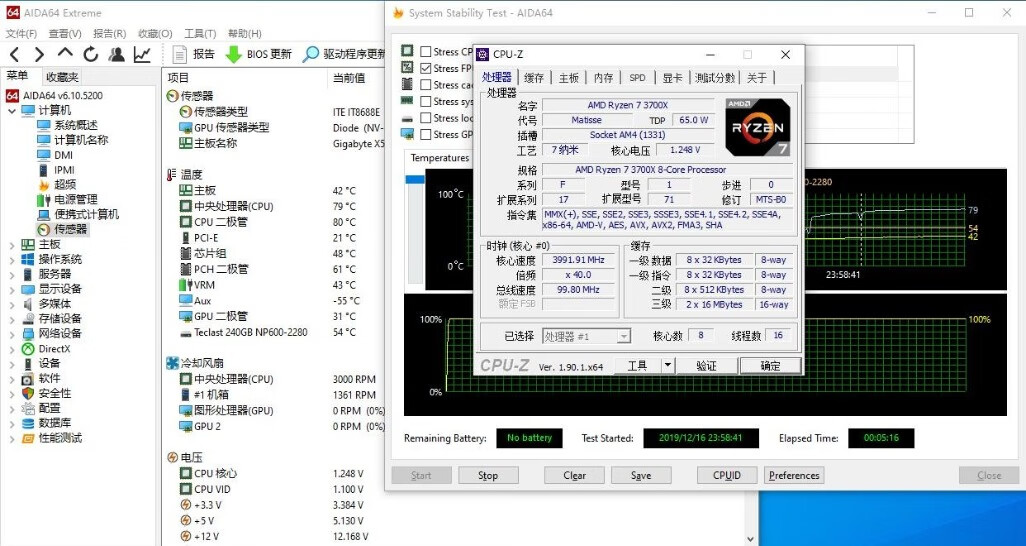Click the Stop button in stability test
Viewport: 1026px width, 546px height.
click(x=488, y=475)
